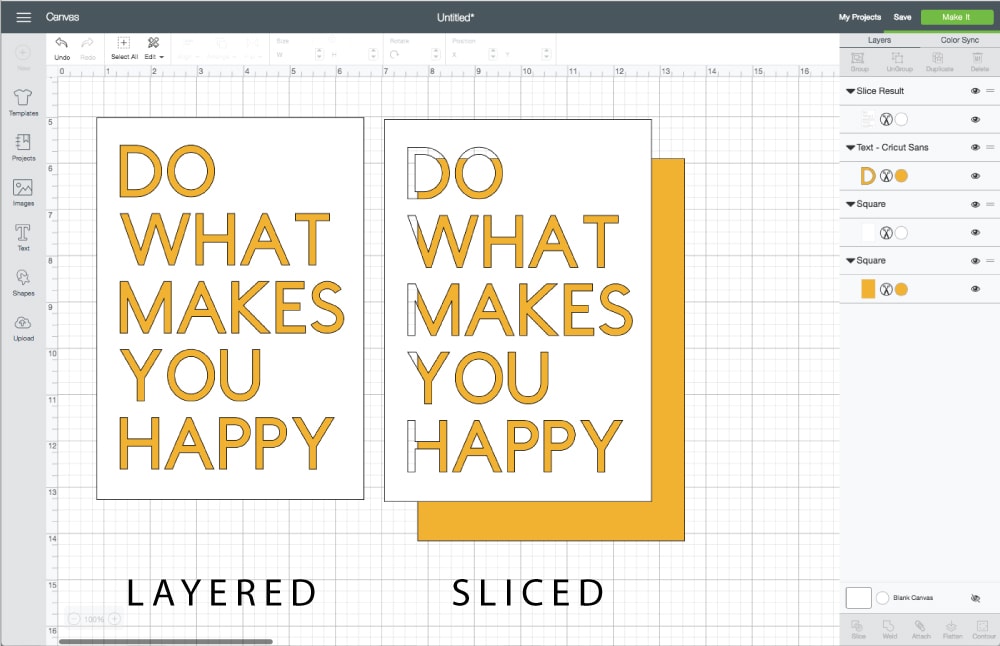Viewport: 1000px width, 646px height.
Task: Click the Select All icon
Action: click(x=124, y=44)
